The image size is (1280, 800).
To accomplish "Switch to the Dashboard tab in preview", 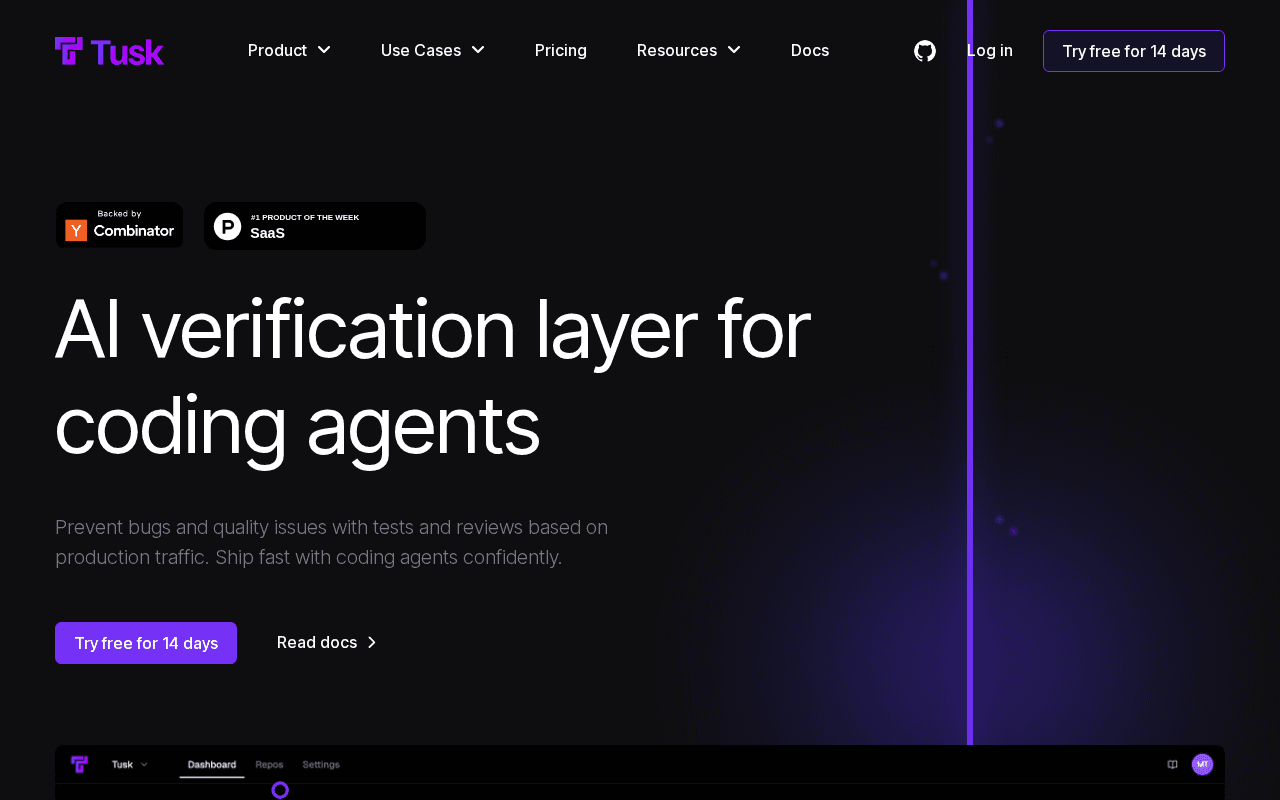I will pos(212,765).
